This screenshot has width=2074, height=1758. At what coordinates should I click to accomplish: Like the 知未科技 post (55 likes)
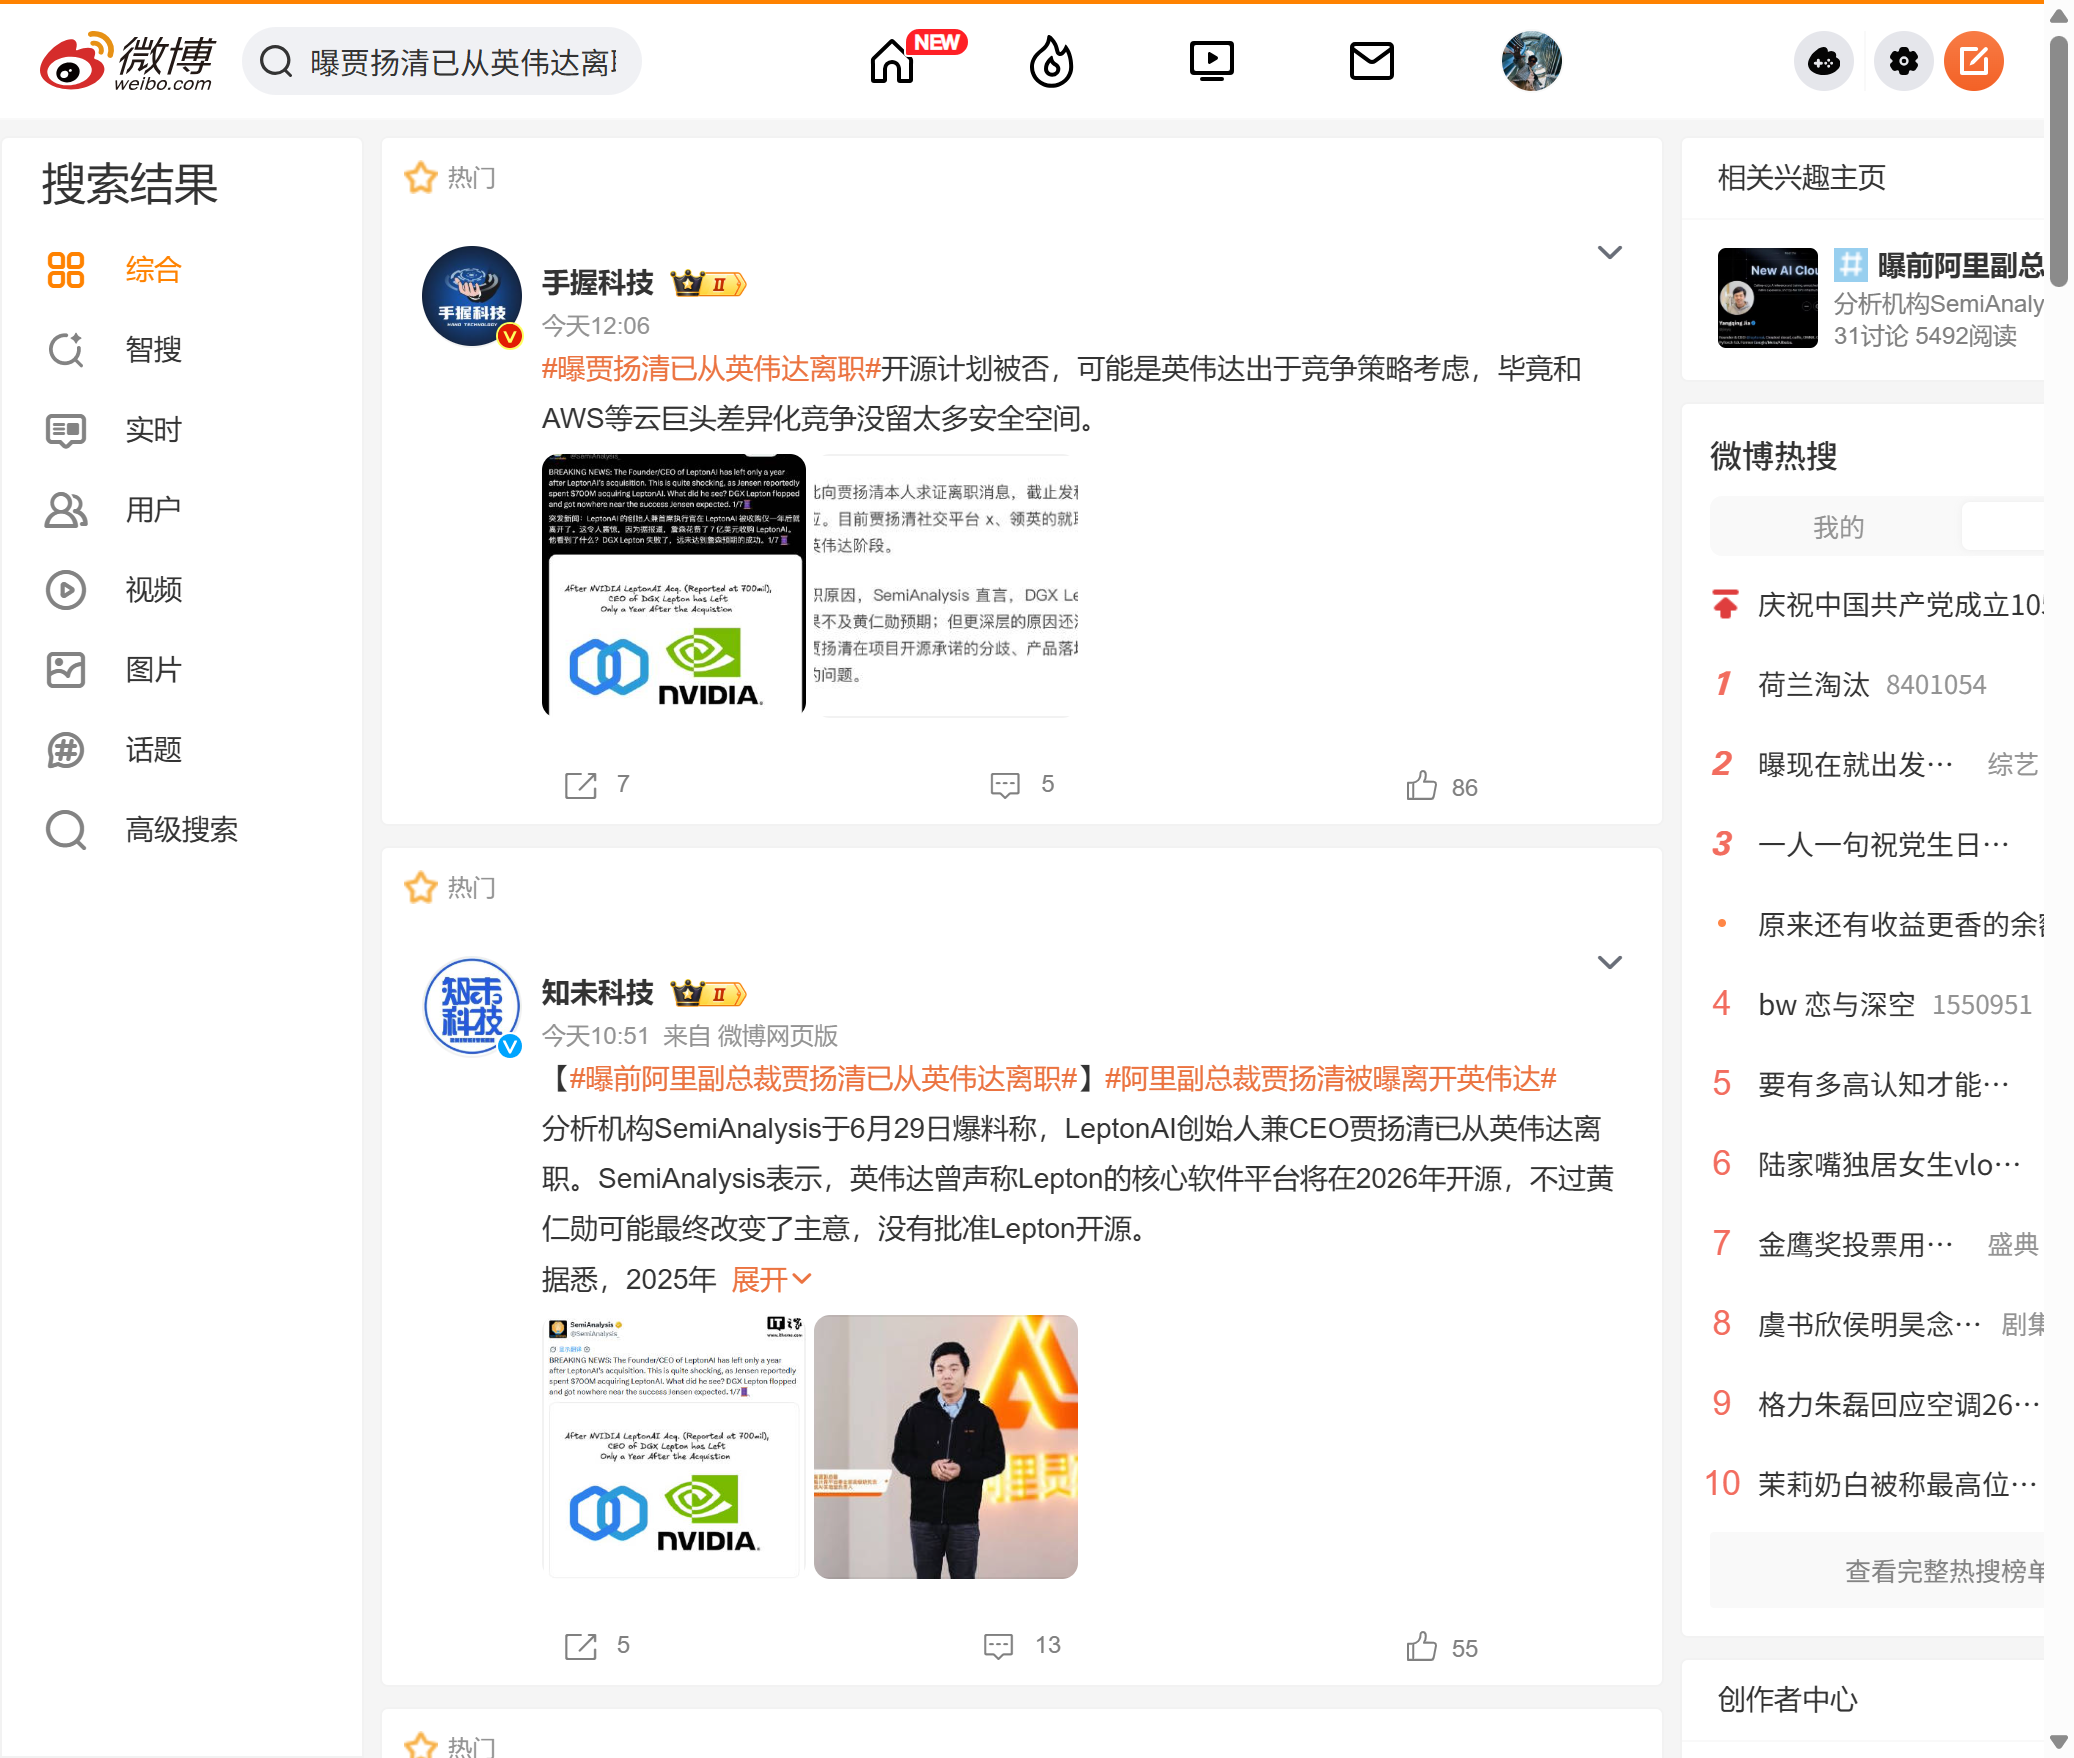tap(1441, 1648)
